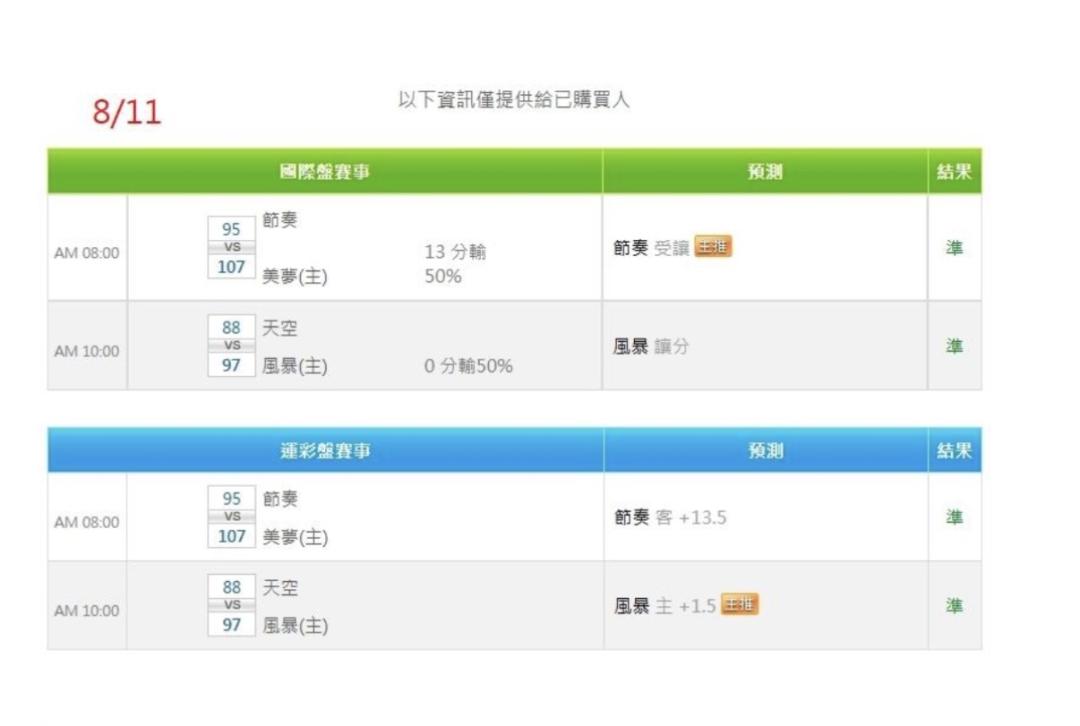Screen dimensions: 1080x726
Task: Click the VS badge between scores 95 and 107 in 國際盤
Action: click(x=232, y=247)
